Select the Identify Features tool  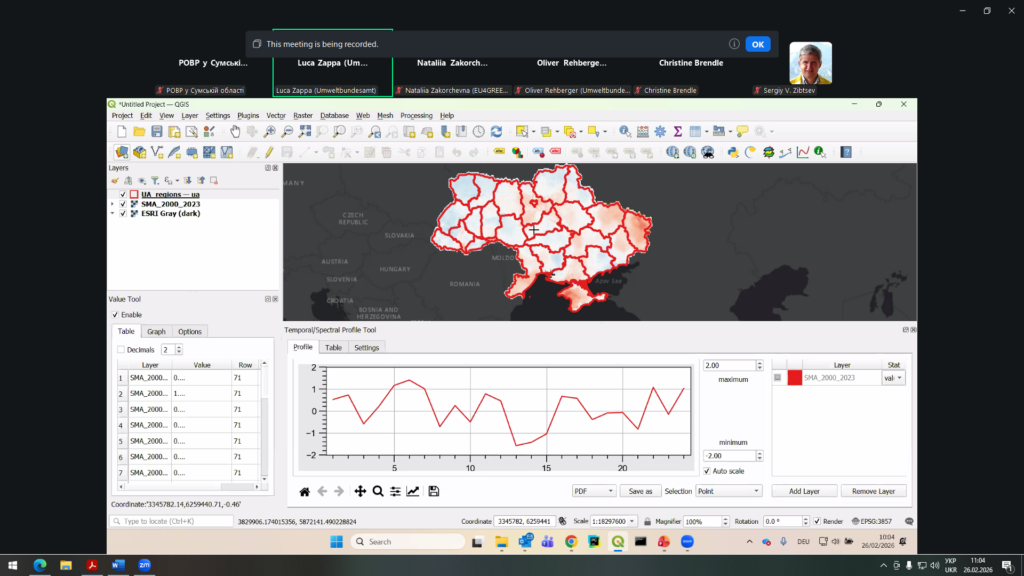coord(625,131)
